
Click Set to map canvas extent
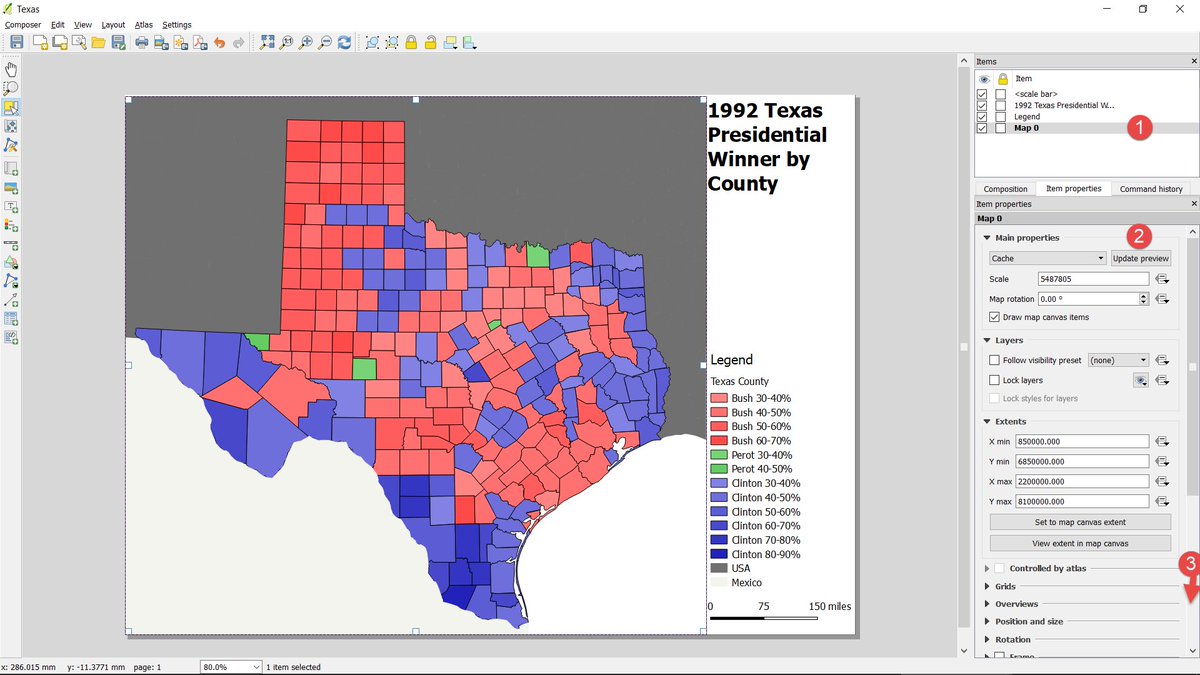pyautogui.click(x=1080, y=522)
